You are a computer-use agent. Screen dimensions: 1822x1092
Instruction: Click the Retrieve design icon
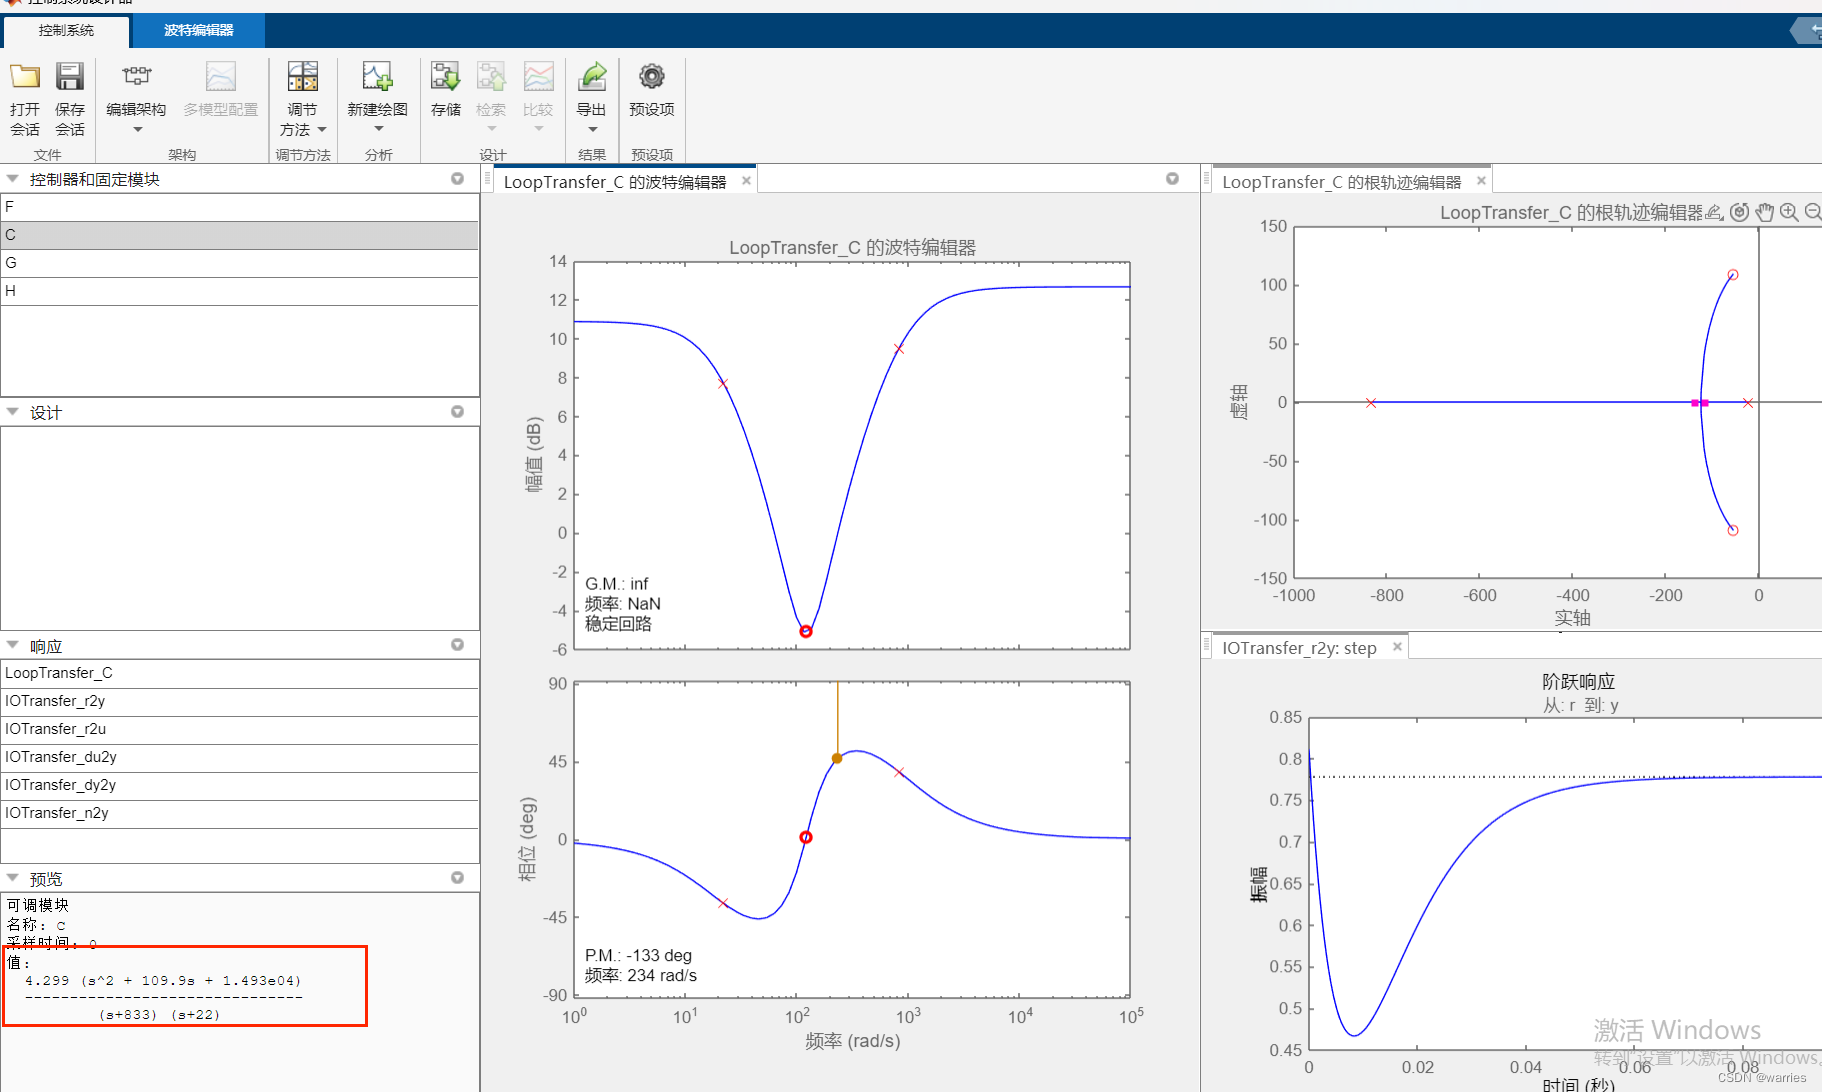[491, 77]
